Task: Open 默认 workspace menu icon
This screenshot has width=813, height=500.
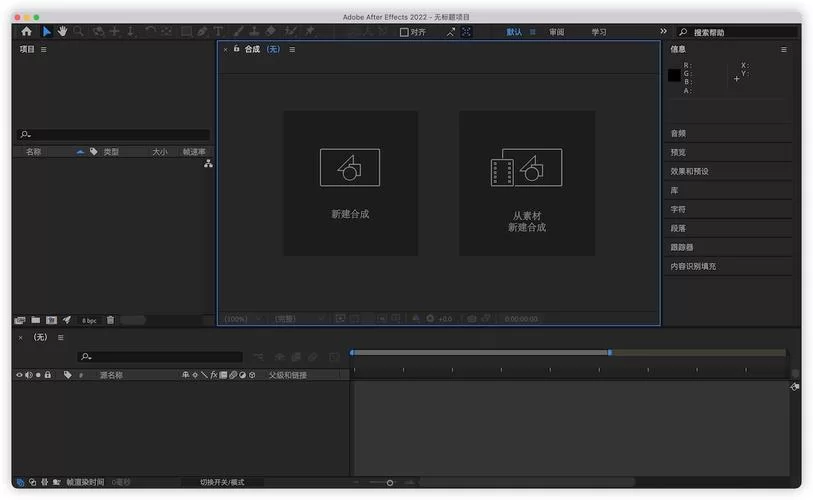Action: 532,32
